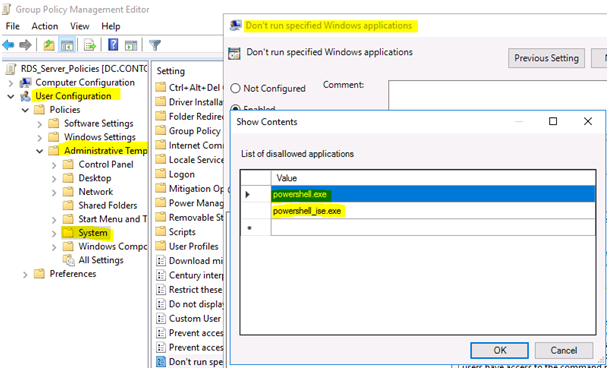
Task: Click the All Settings icon in tree
Action: click(69, 260)
